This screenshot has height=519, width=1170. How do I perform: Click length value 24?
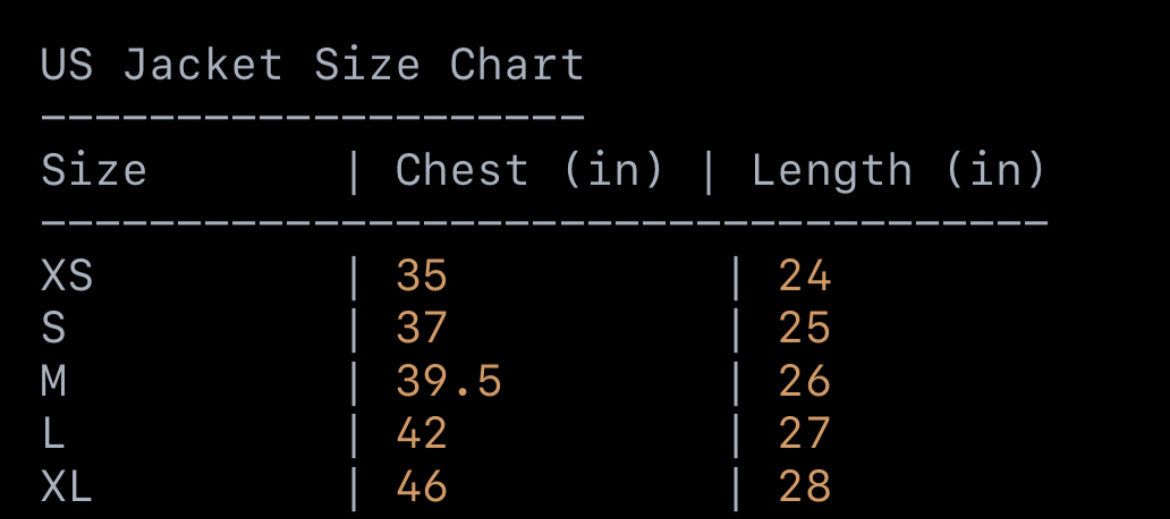pos(805,275)
